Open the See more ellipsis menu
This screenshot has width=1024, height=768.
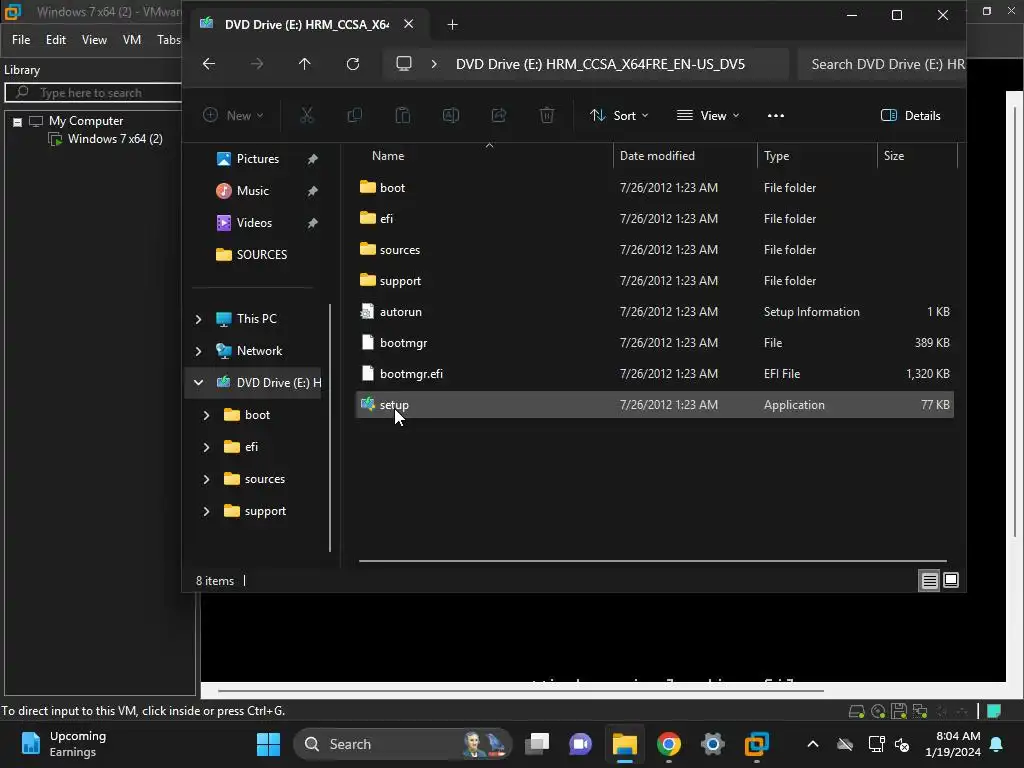coord(776,116)
